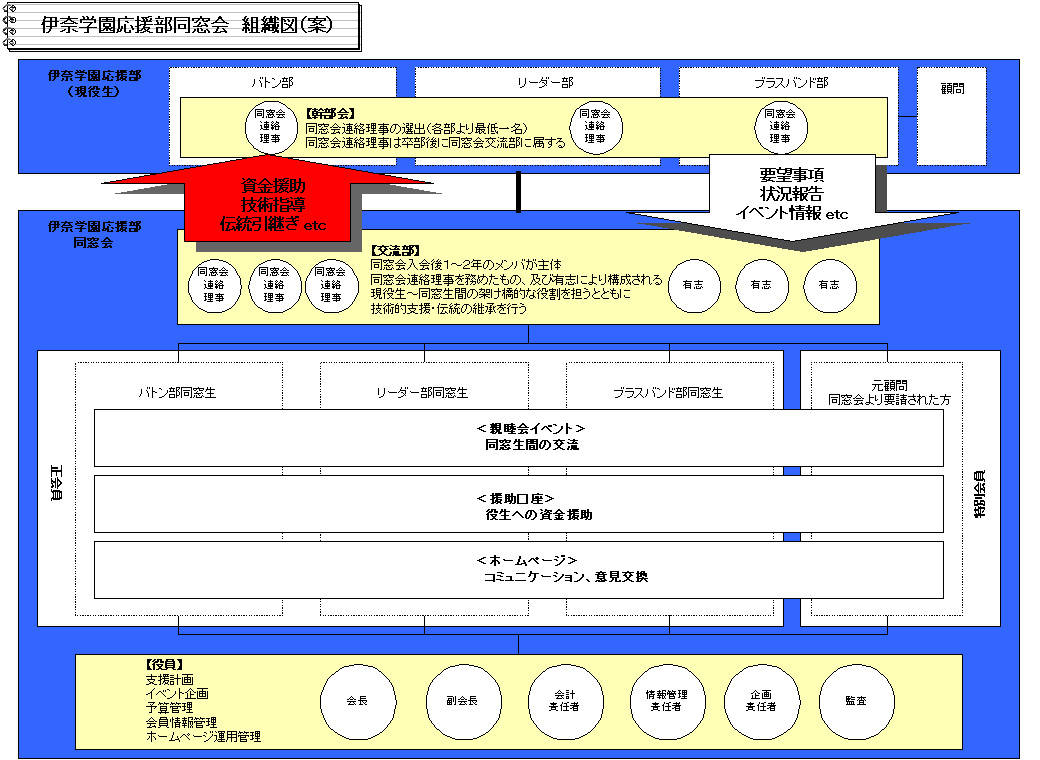The height and width of the screenshot is (760, 1040).
Task: Click the 会員情報管理 line under 役員
Action: pyautogui.click(x=181, y=722)
